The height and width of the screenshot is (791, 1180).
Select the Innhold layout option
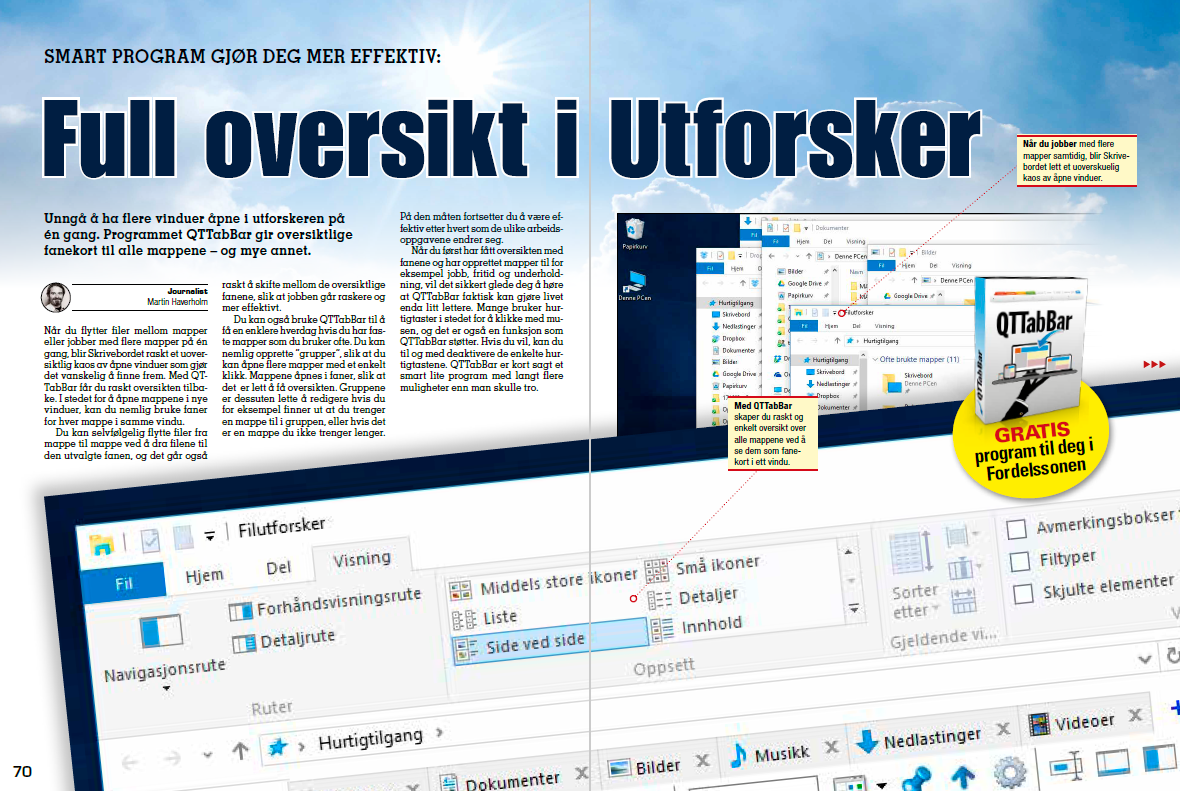[696, 626]
